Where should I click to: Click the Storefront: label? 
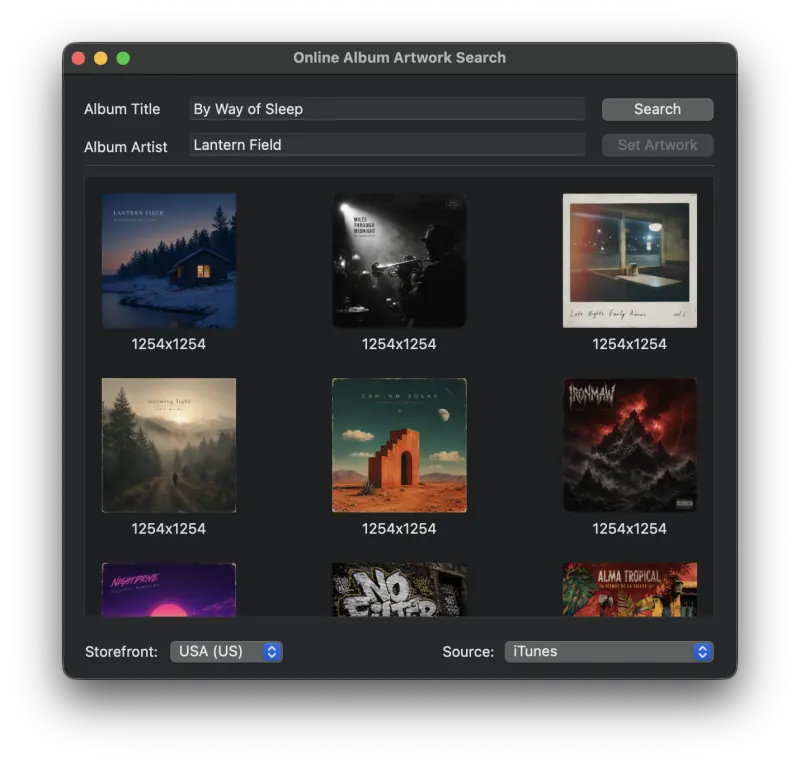pos(121,652)
